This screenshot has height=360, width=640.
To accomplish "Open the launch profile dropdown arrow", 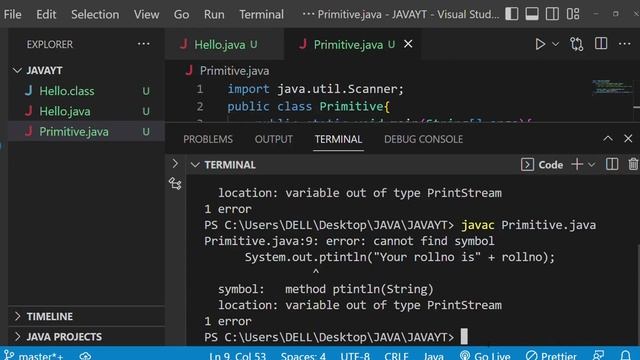I will (x=591, y=165).
